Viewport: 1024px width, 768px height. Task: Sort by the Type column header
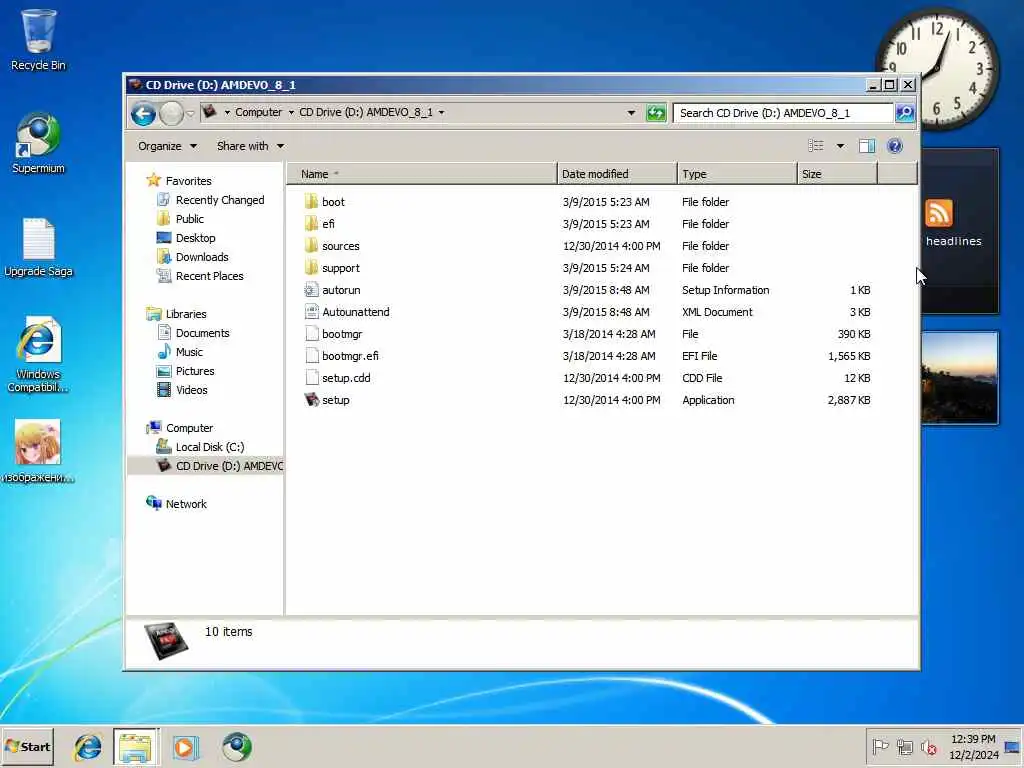[x=737, y=174]
